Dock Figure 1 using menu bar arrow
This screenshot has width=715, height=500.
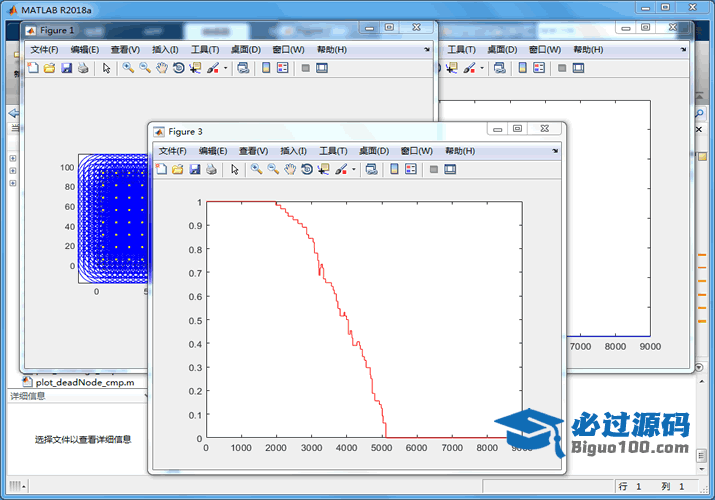427,50
